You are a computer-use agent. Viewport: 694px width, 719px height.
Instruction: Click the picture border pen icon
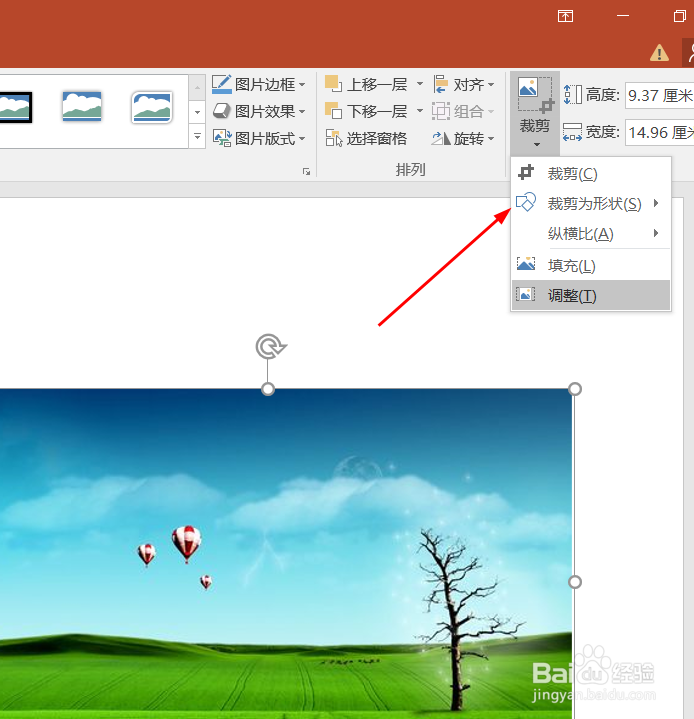[222, 84]
